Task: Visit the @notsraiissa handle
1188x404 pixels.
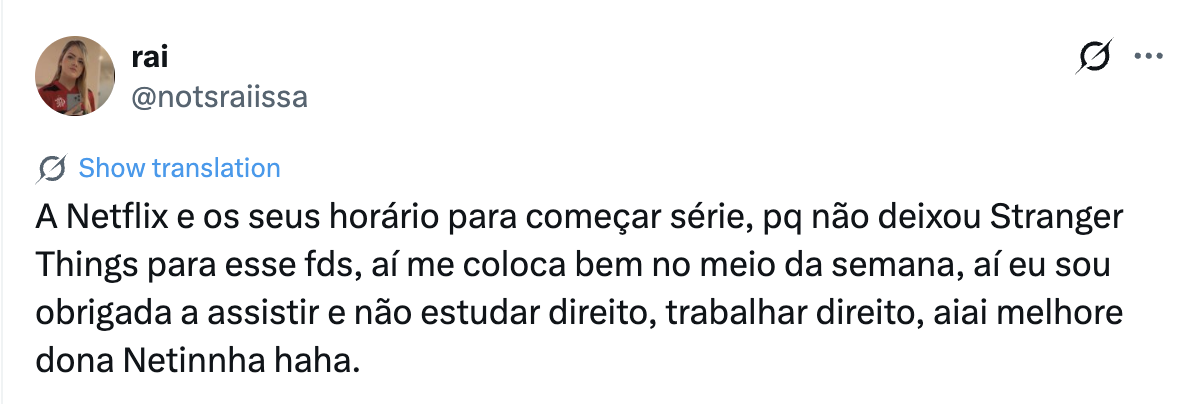Action: [220, 97]
